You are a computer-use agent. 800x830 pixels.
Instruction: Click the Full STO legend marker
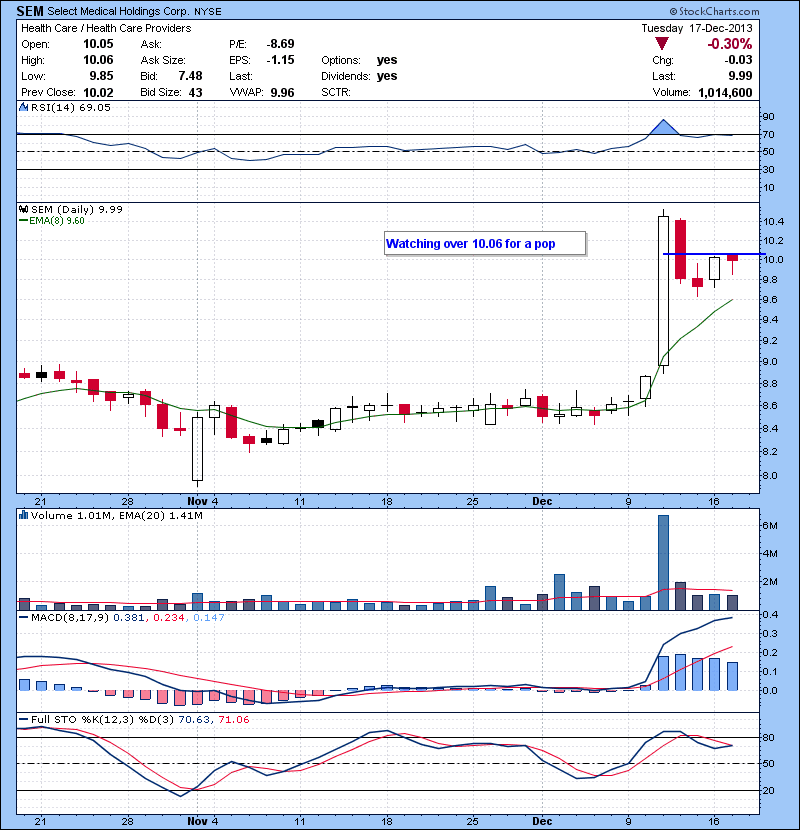(x=23, y=719)
